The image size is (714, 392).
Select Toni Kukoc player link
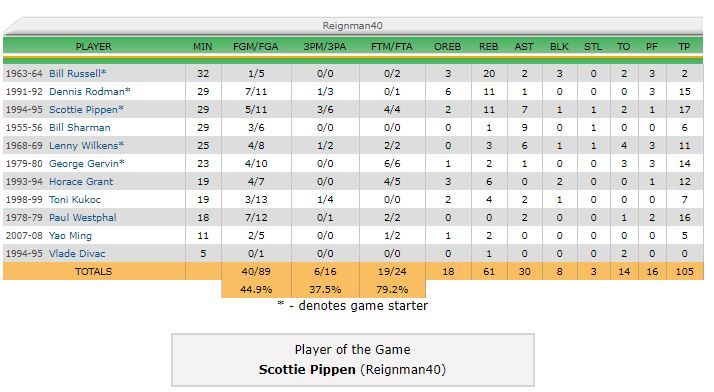pos(75,199)
